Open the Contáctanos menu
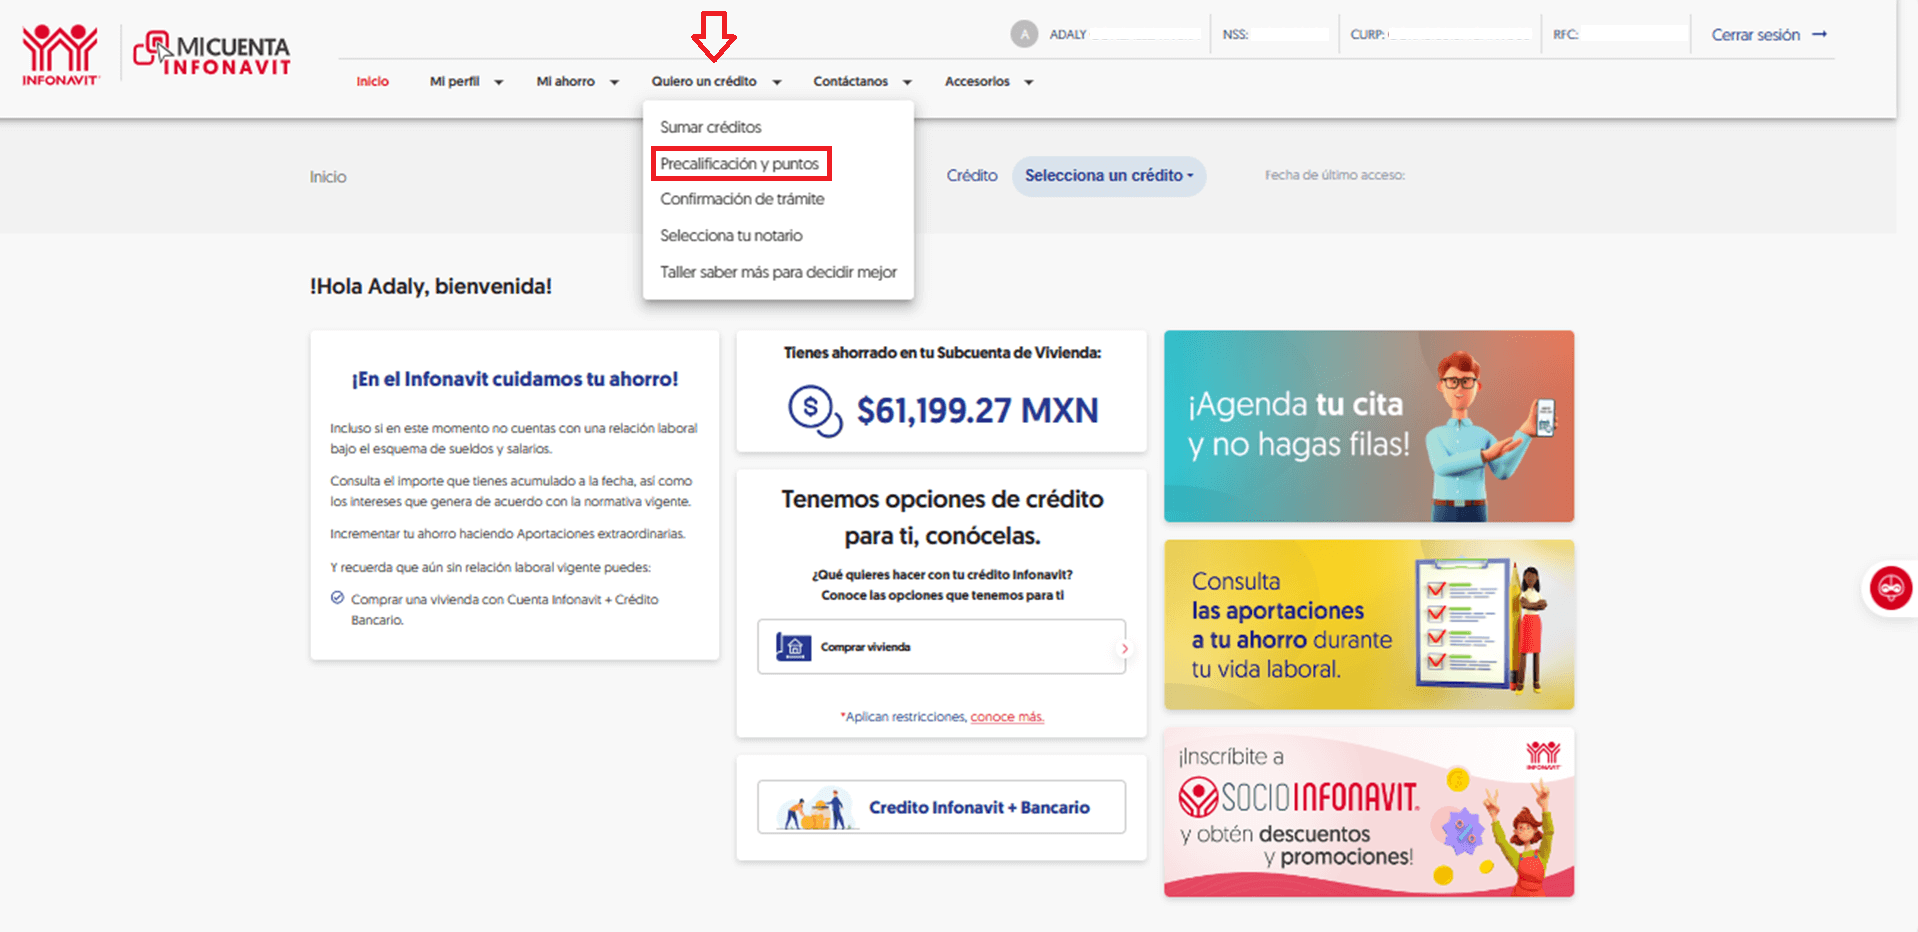 point(850,81)
